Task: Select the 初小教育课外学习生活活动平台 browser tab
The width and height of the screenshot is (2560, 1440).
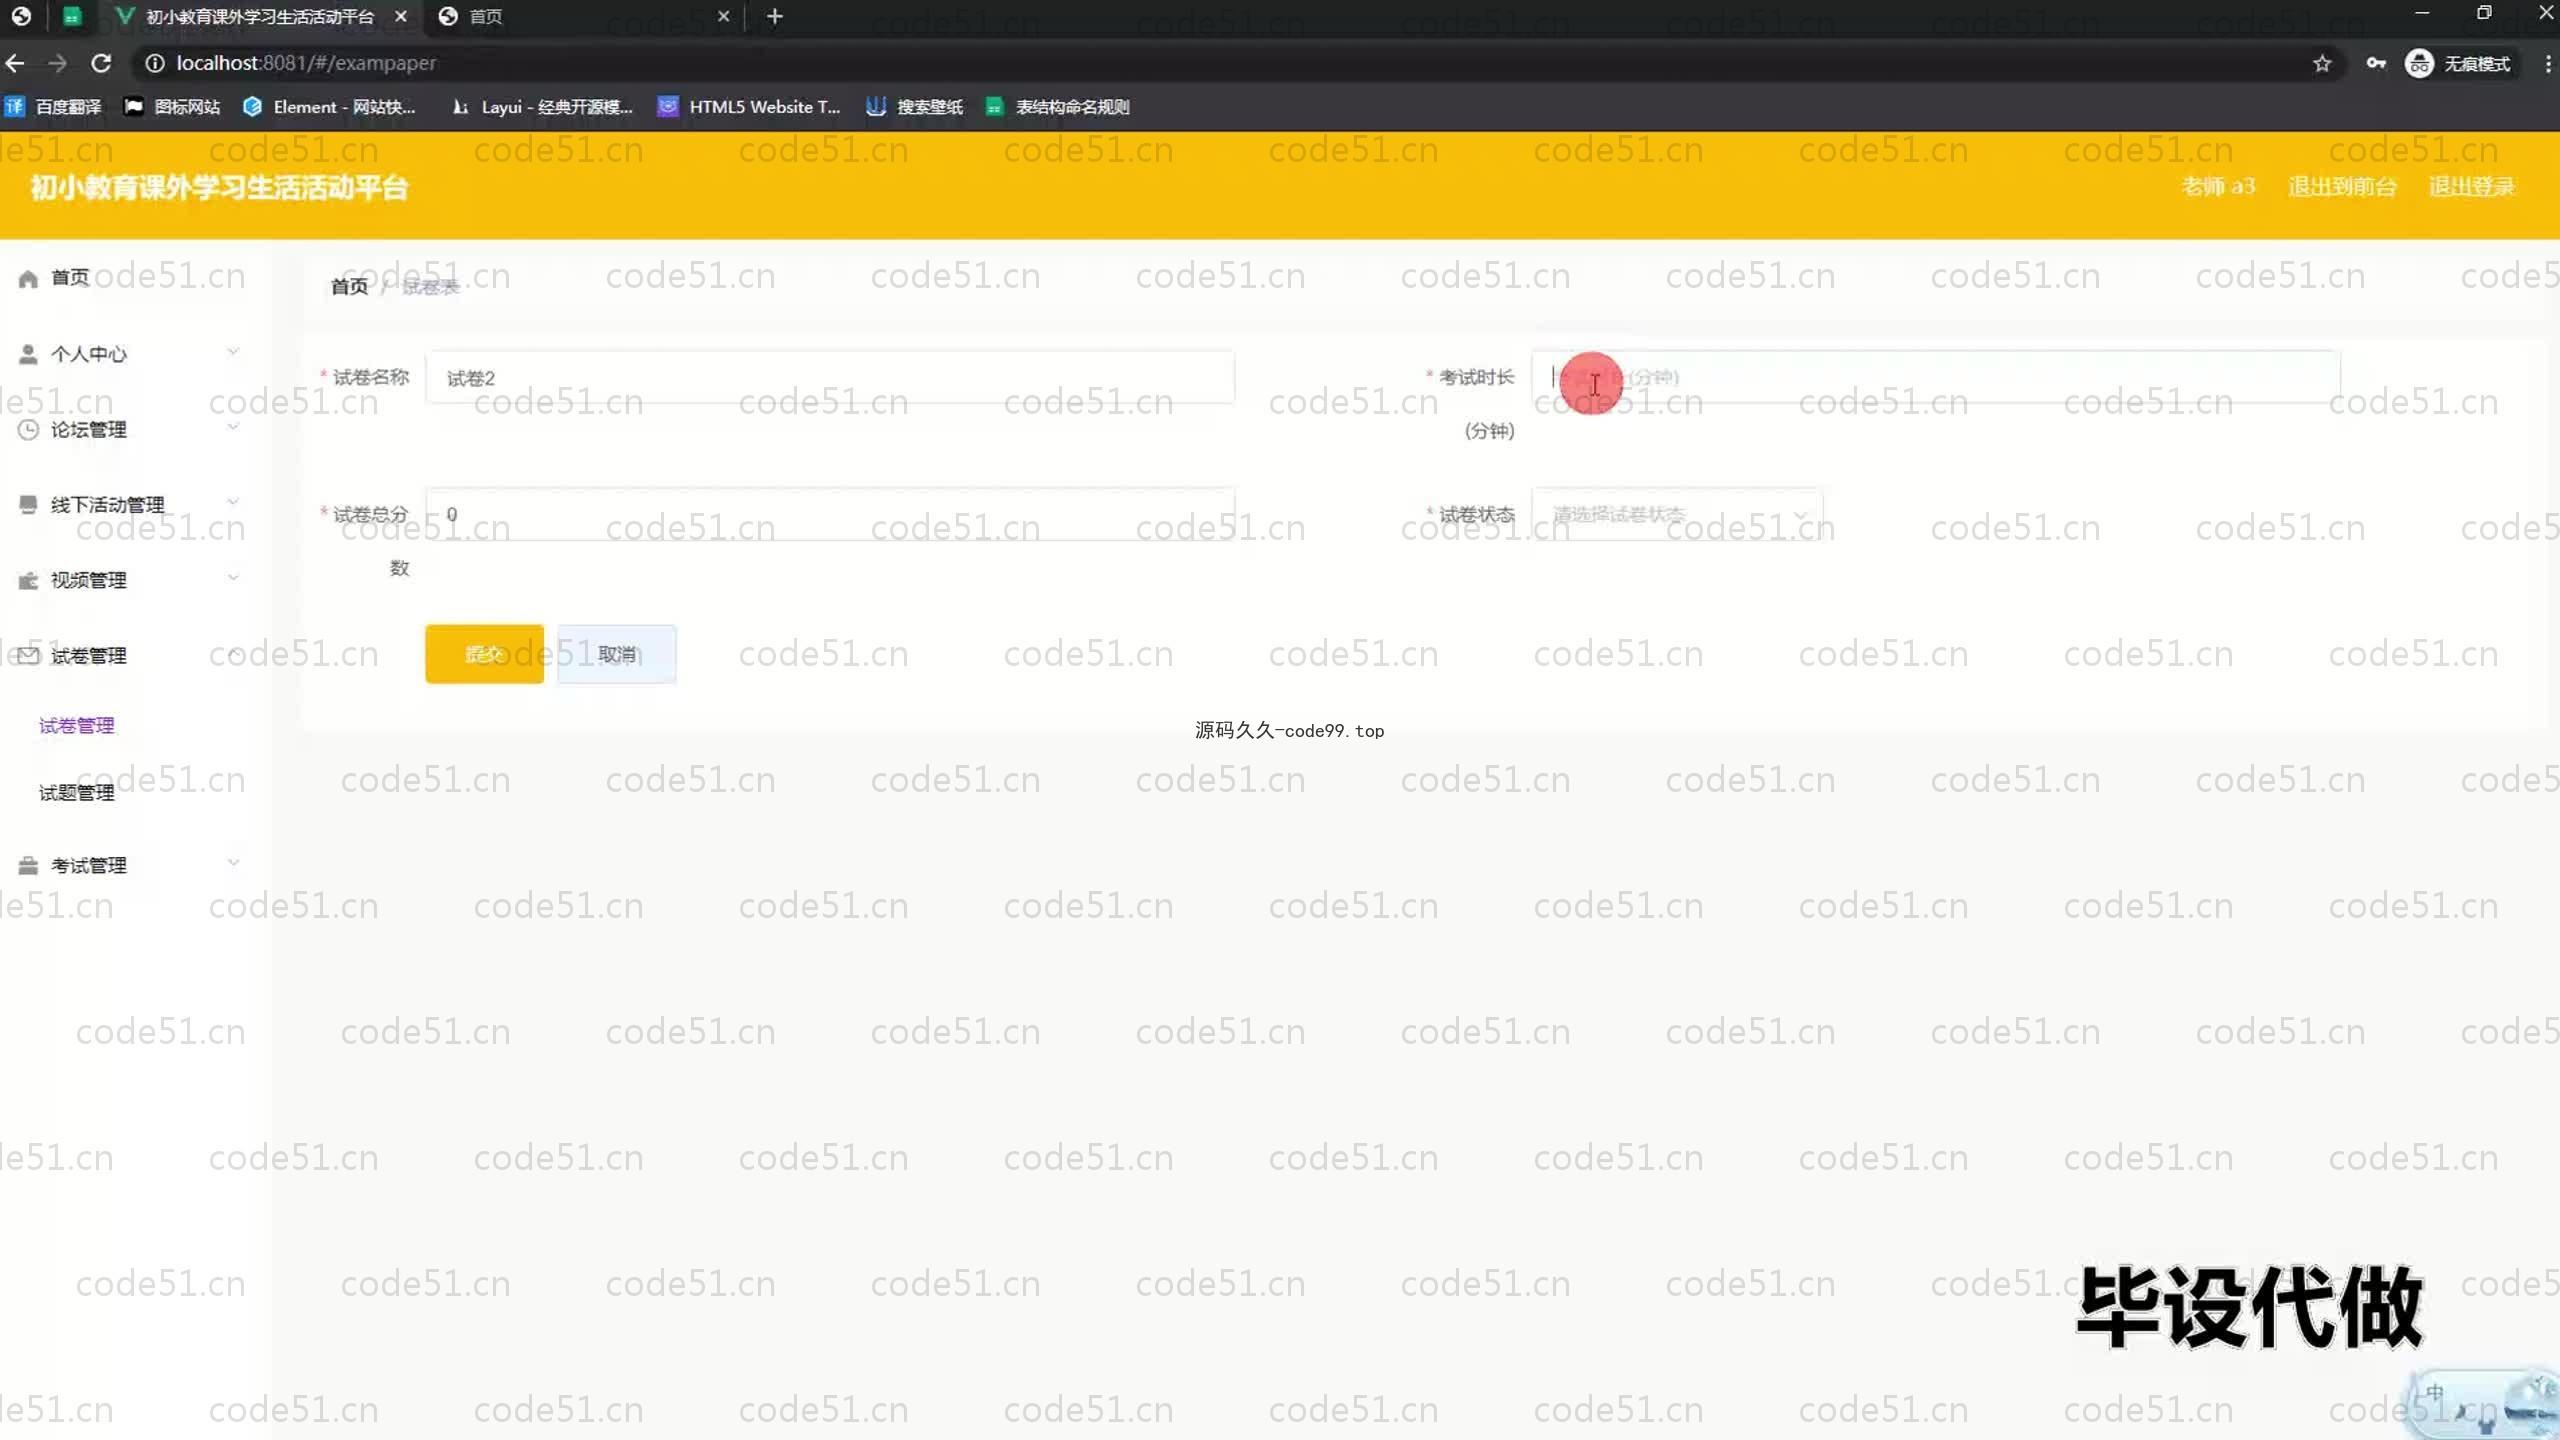Action: (x=260, y=16)
